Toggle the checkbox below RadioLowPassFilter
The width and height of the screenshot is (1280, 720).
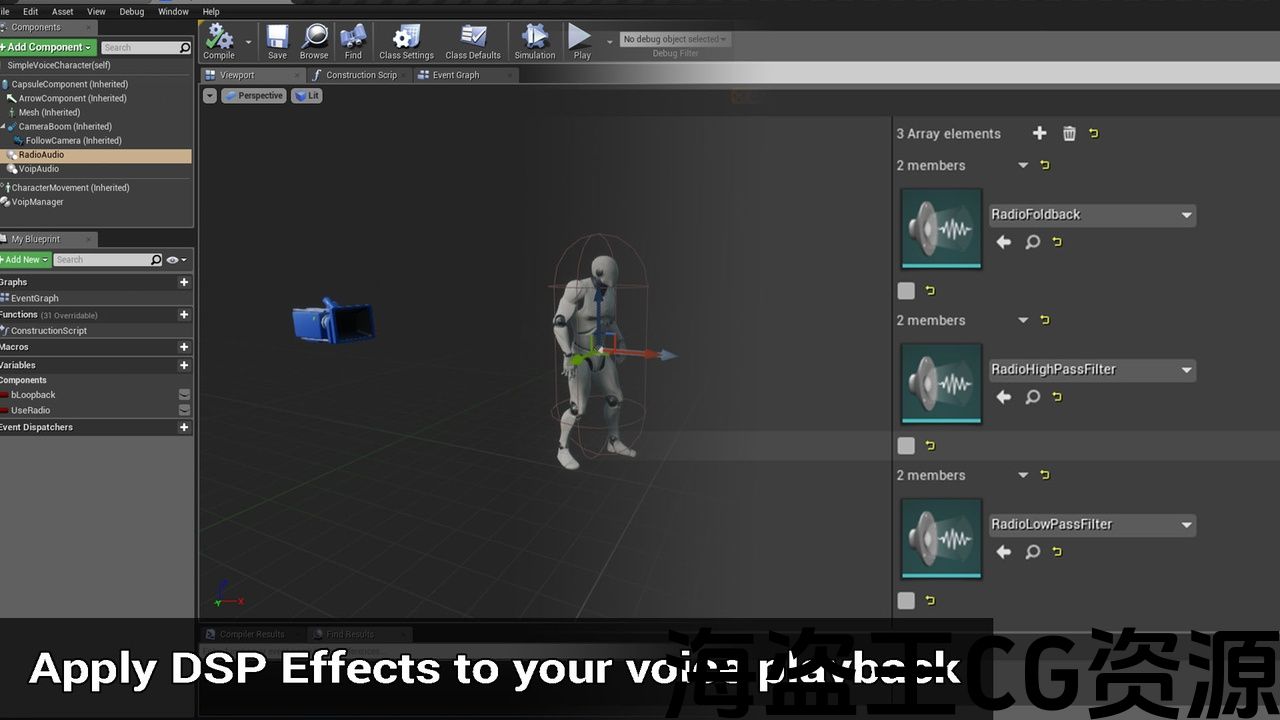pyautogui.click(x=906, y=601)
